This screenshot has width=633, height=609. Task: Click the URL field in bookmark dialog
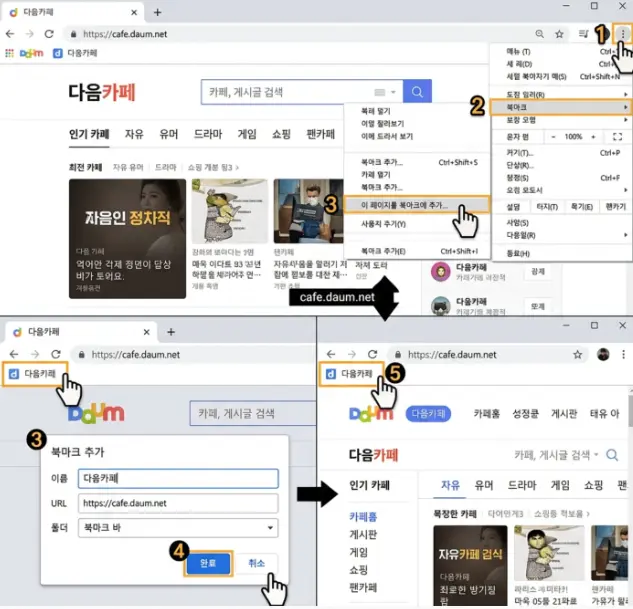click(178, 503)
